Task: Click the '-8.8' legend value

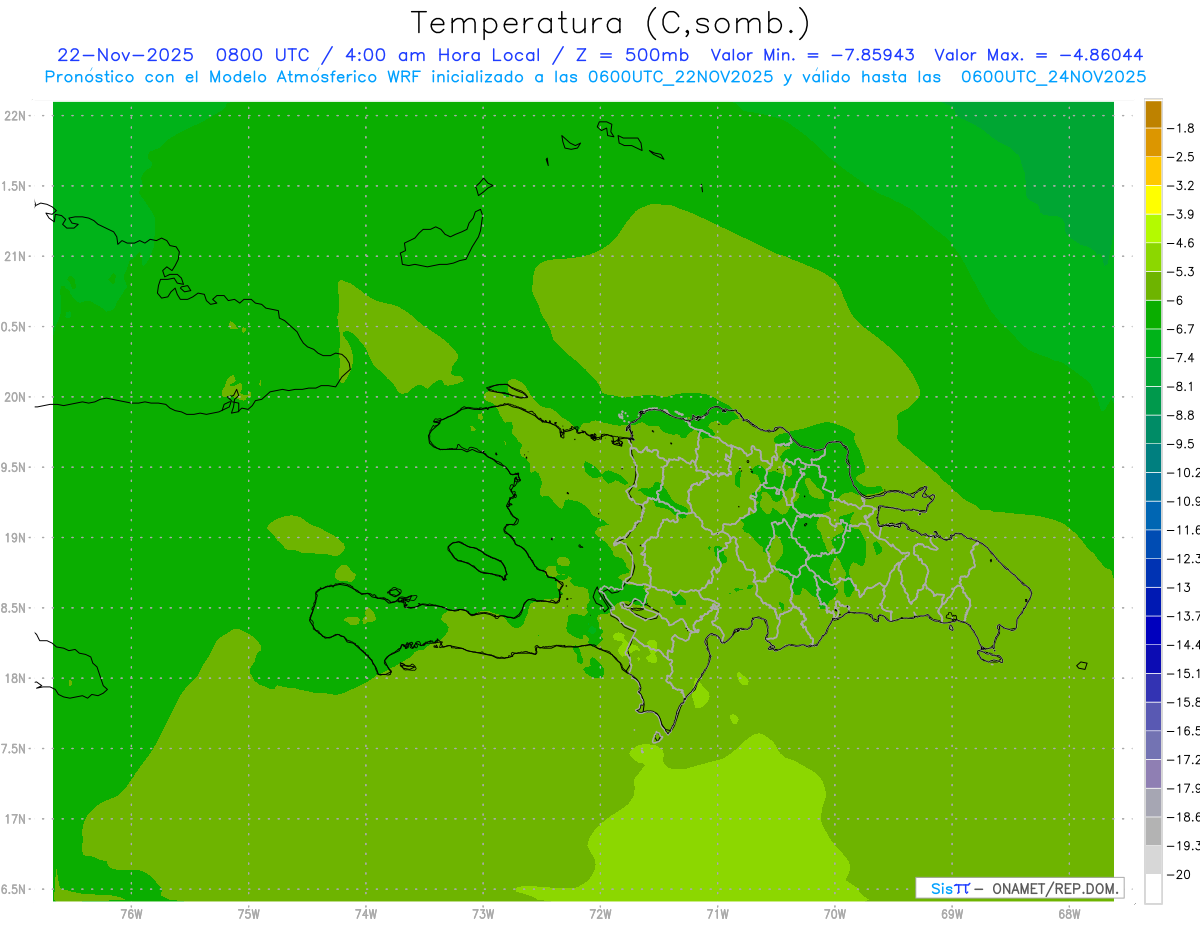Action: point(1182,415)
